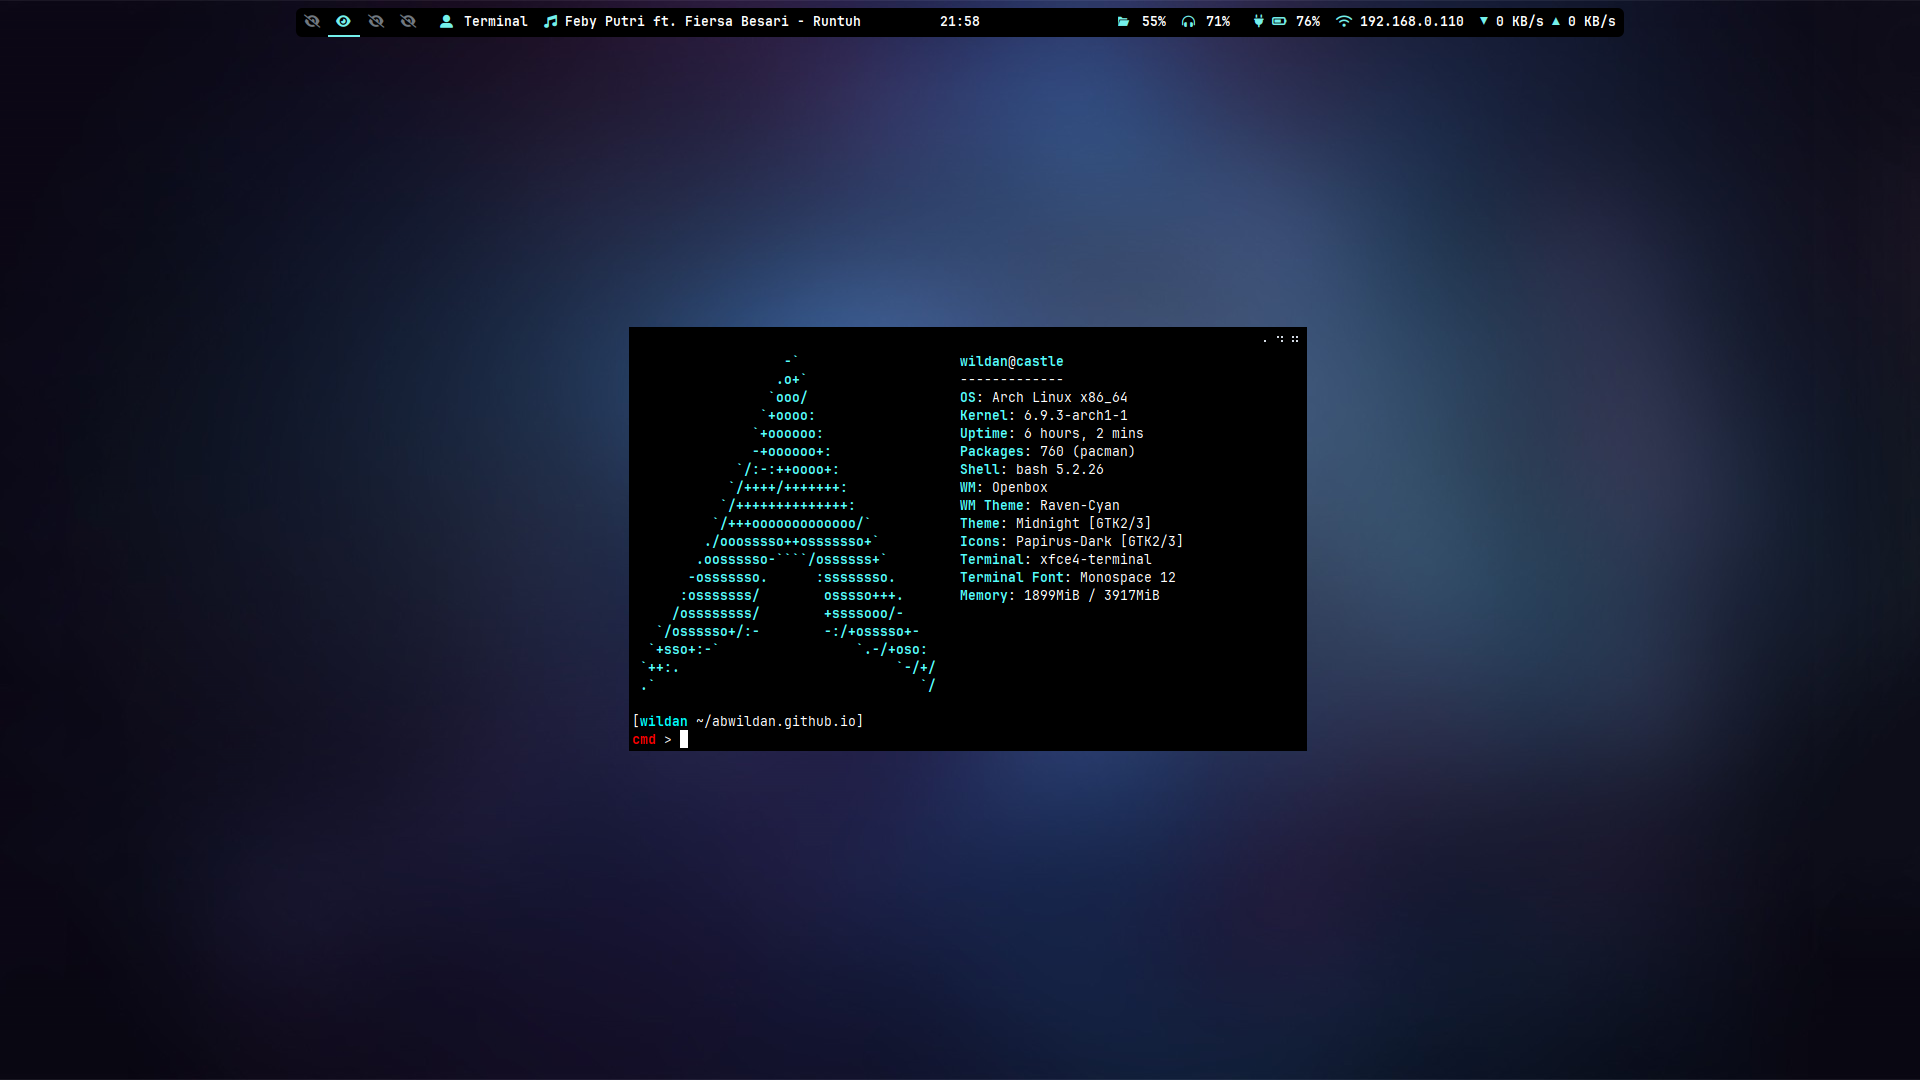Click the power plug charging icon
This screenshot has height=1080, width=1920.
tap(1258, 21)
